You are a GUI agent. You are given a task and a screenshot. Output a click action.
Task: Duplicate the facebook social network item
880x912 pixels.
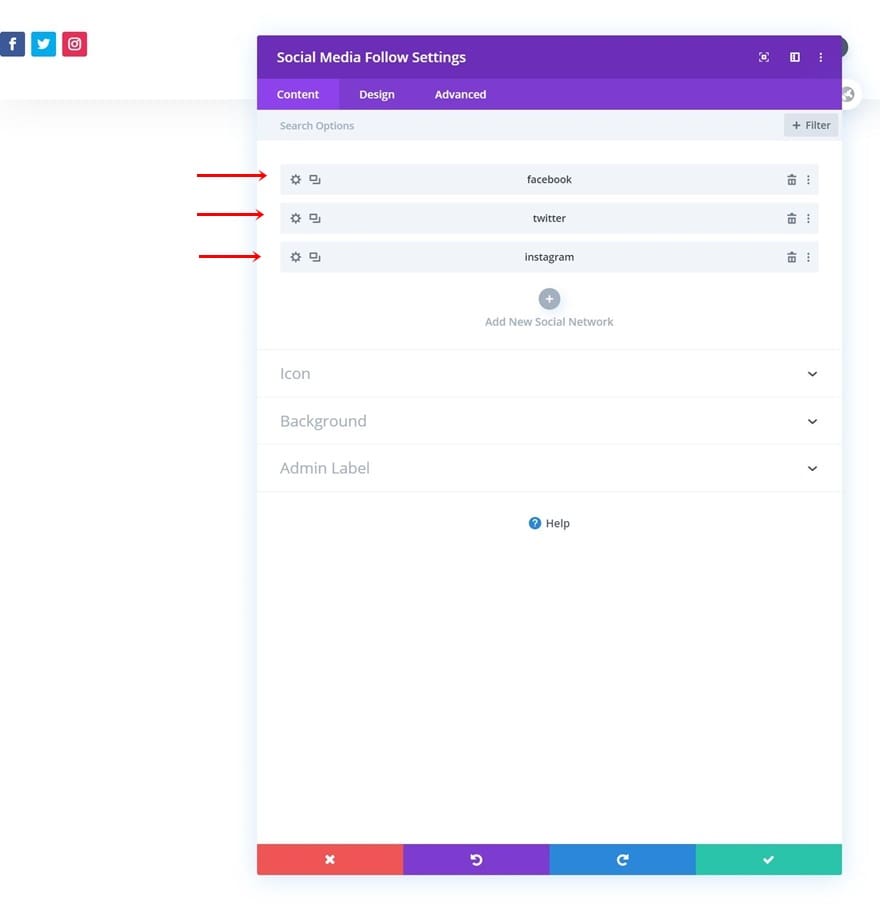pyautogui.click(x=315, y=179)
